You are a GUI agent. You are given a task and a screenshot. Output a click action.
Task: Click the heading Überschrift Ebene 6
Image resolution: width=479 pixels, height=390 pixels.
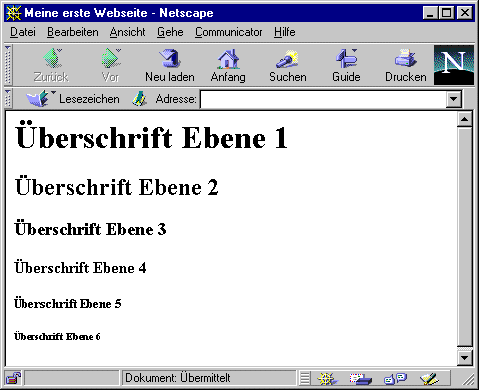[57, 336]
